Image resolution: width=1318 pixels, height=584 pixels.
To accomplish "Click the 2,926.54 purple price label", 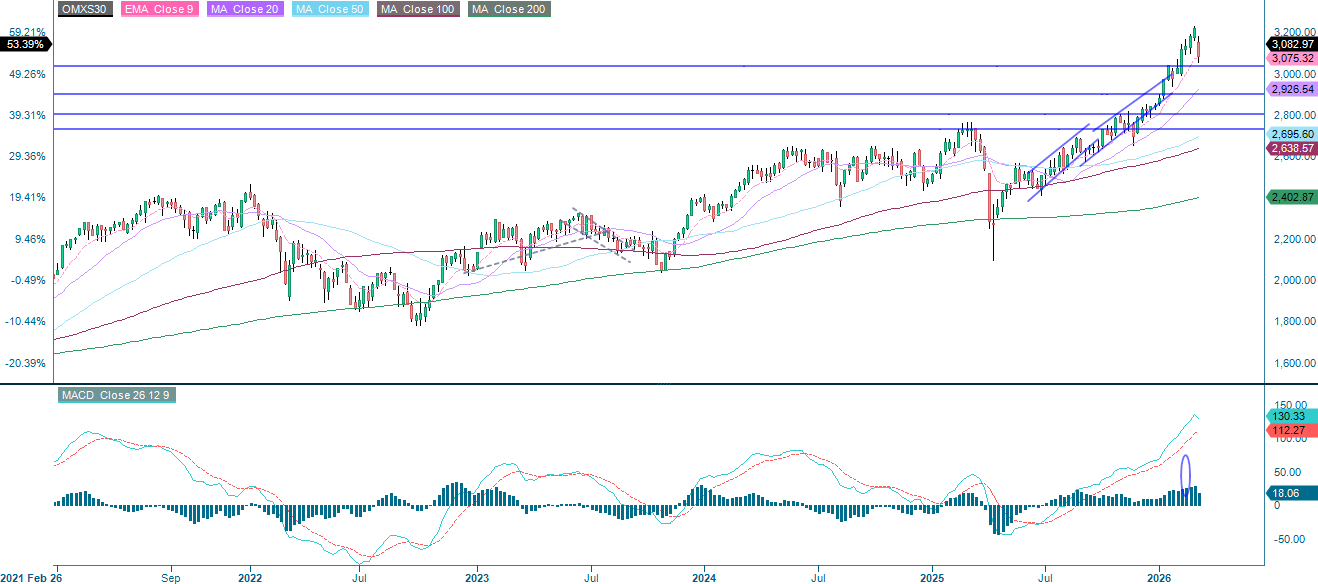I will 1290,89.
